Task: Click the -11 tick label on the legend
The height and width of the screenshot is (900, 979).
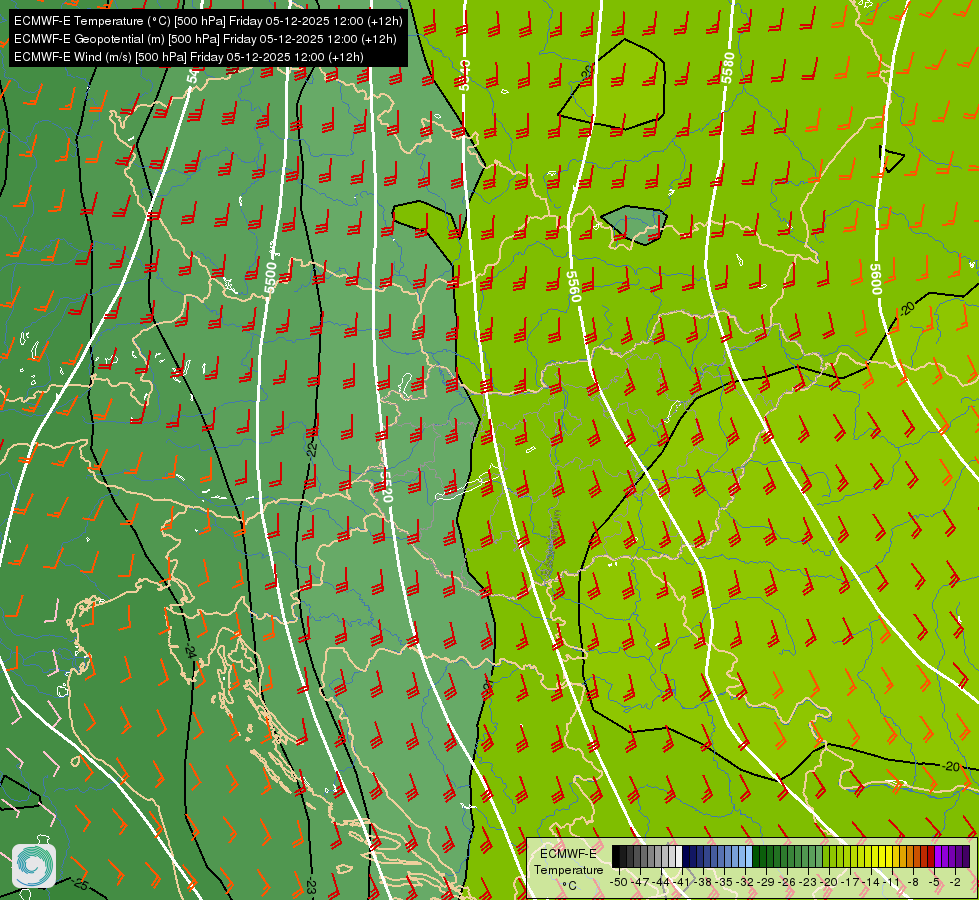Action: [892, 882]
